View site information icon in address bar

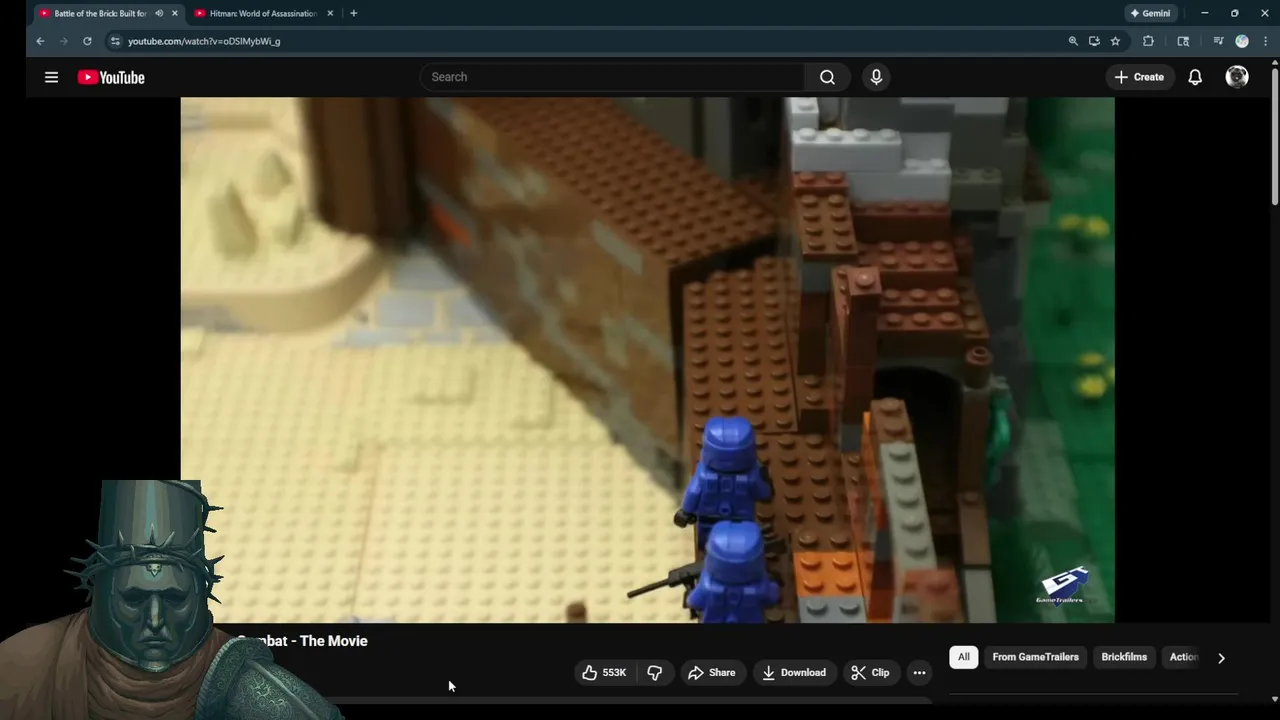pos(115,41)
